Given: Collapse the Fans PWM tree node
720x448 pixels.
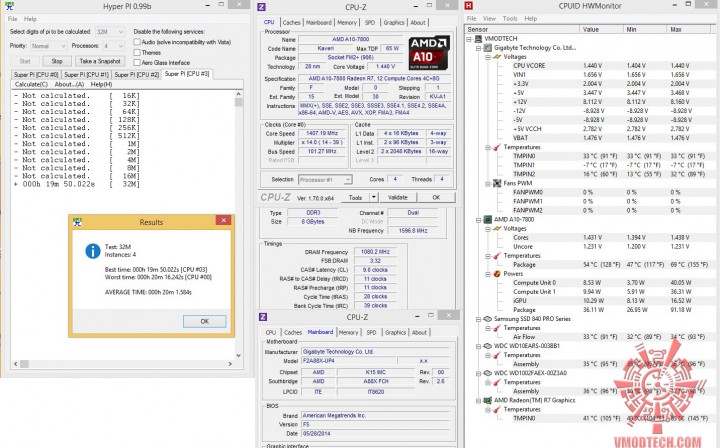Looking at the screenshot, I should [x=488, y=184].
